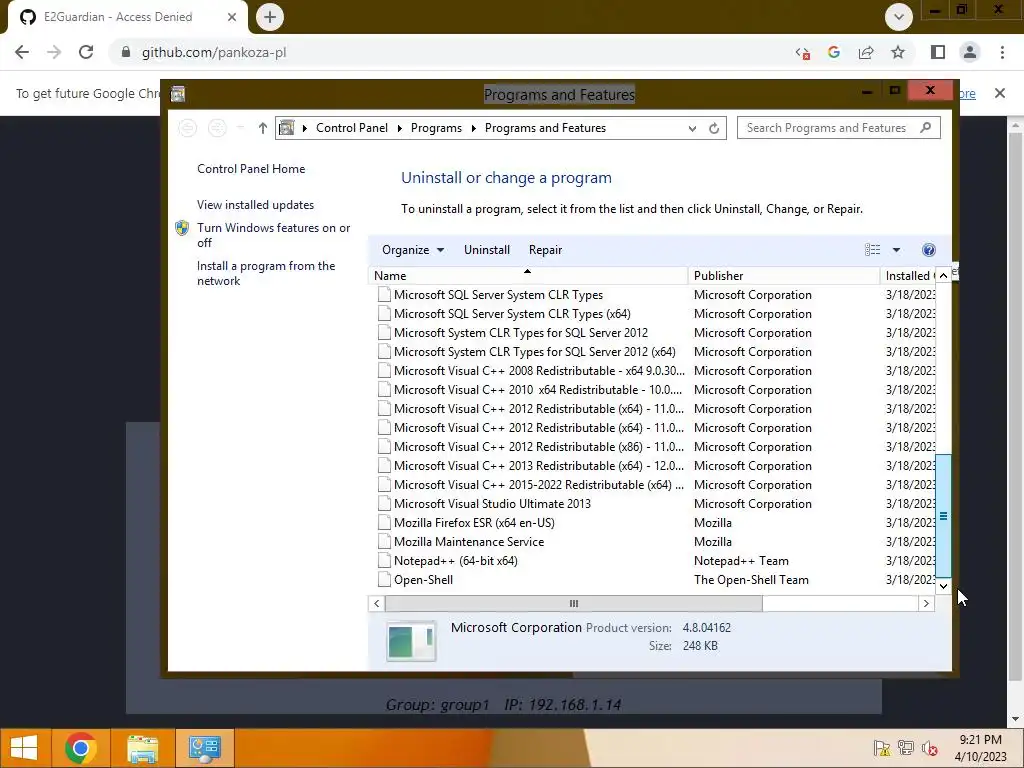This screenshot has height=768, width=1024.
Task: Click the Control Panel address bar icon
Action: 286,128
